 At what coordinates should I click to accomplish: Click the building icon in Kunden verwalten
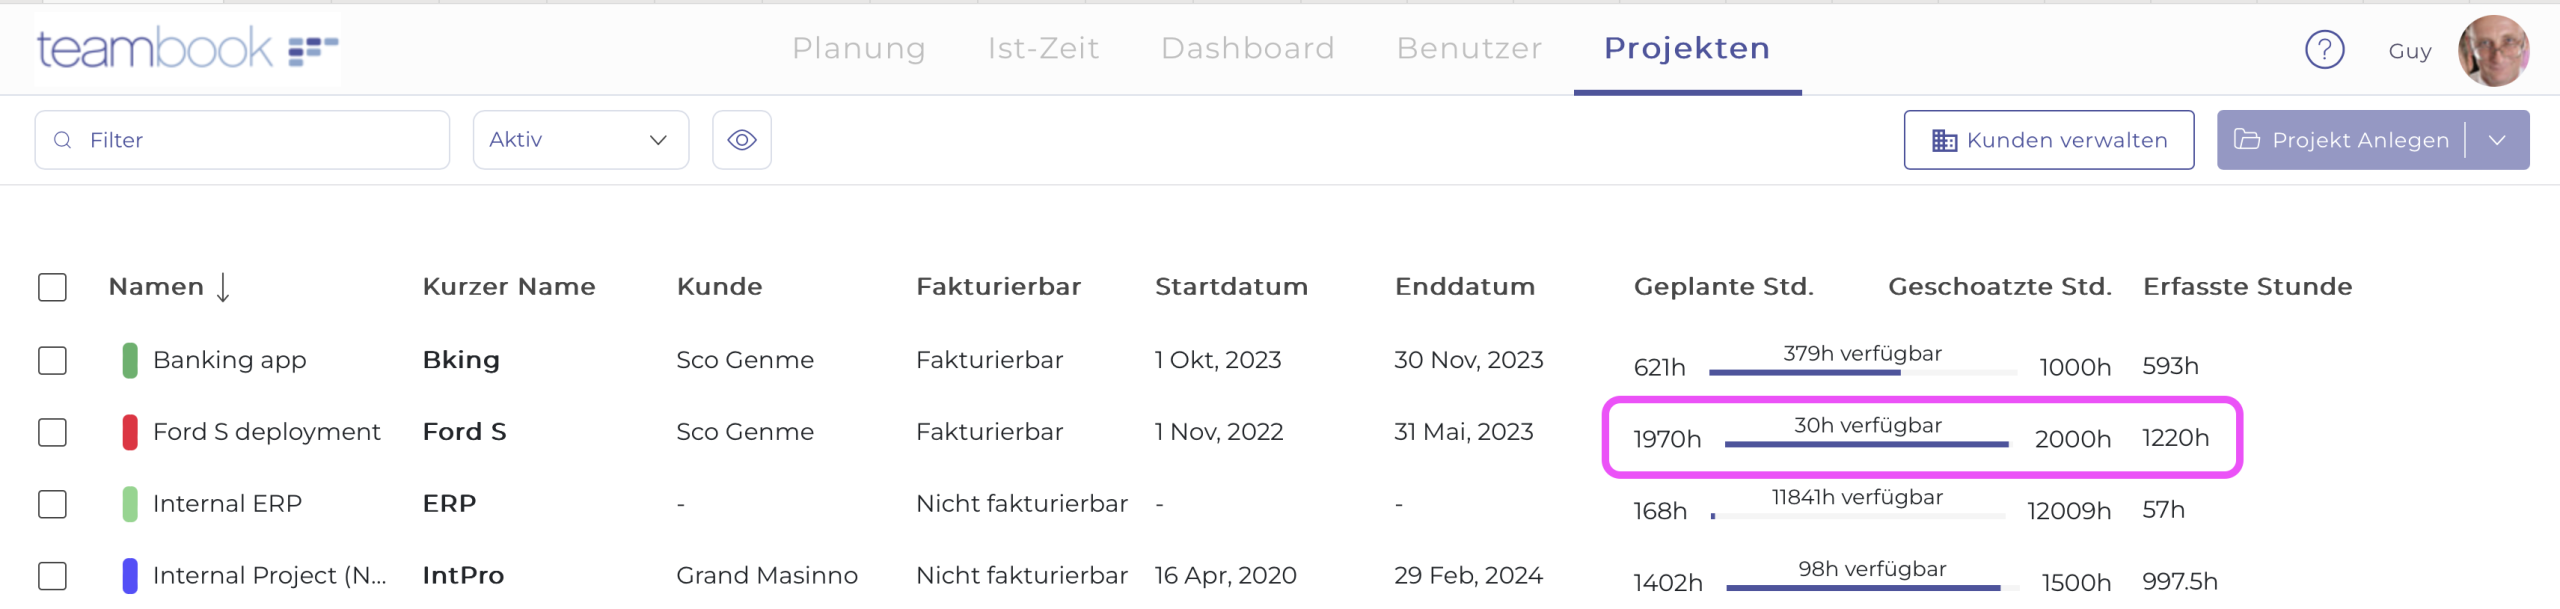1944,141
